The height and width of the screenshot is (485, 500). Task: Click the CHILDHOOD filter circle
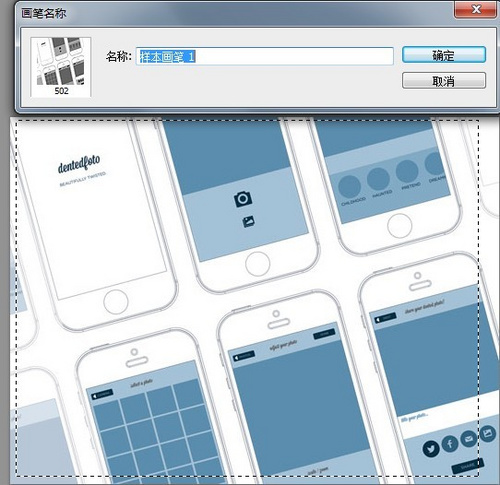coord(349,187)
